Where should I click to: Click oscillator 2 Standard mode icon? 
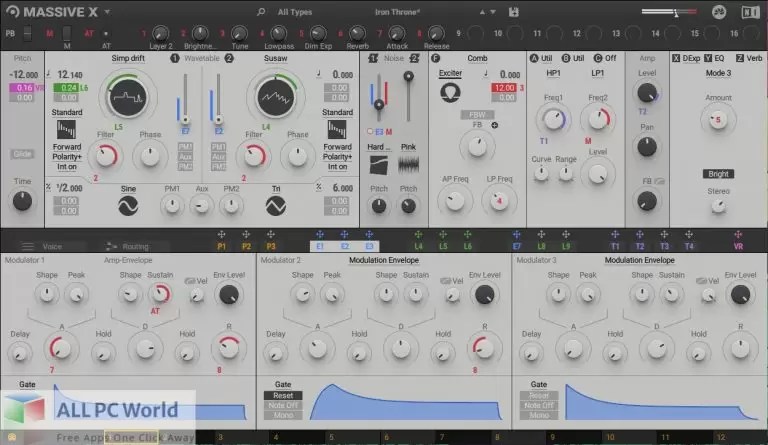pos(336,130)
